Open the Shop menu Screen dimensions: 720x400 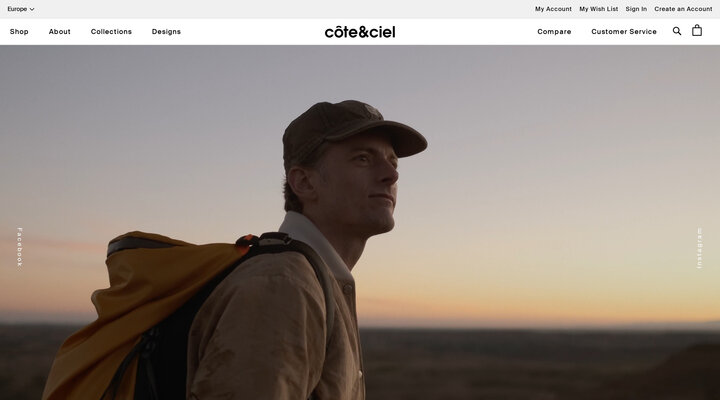point(19,32)
